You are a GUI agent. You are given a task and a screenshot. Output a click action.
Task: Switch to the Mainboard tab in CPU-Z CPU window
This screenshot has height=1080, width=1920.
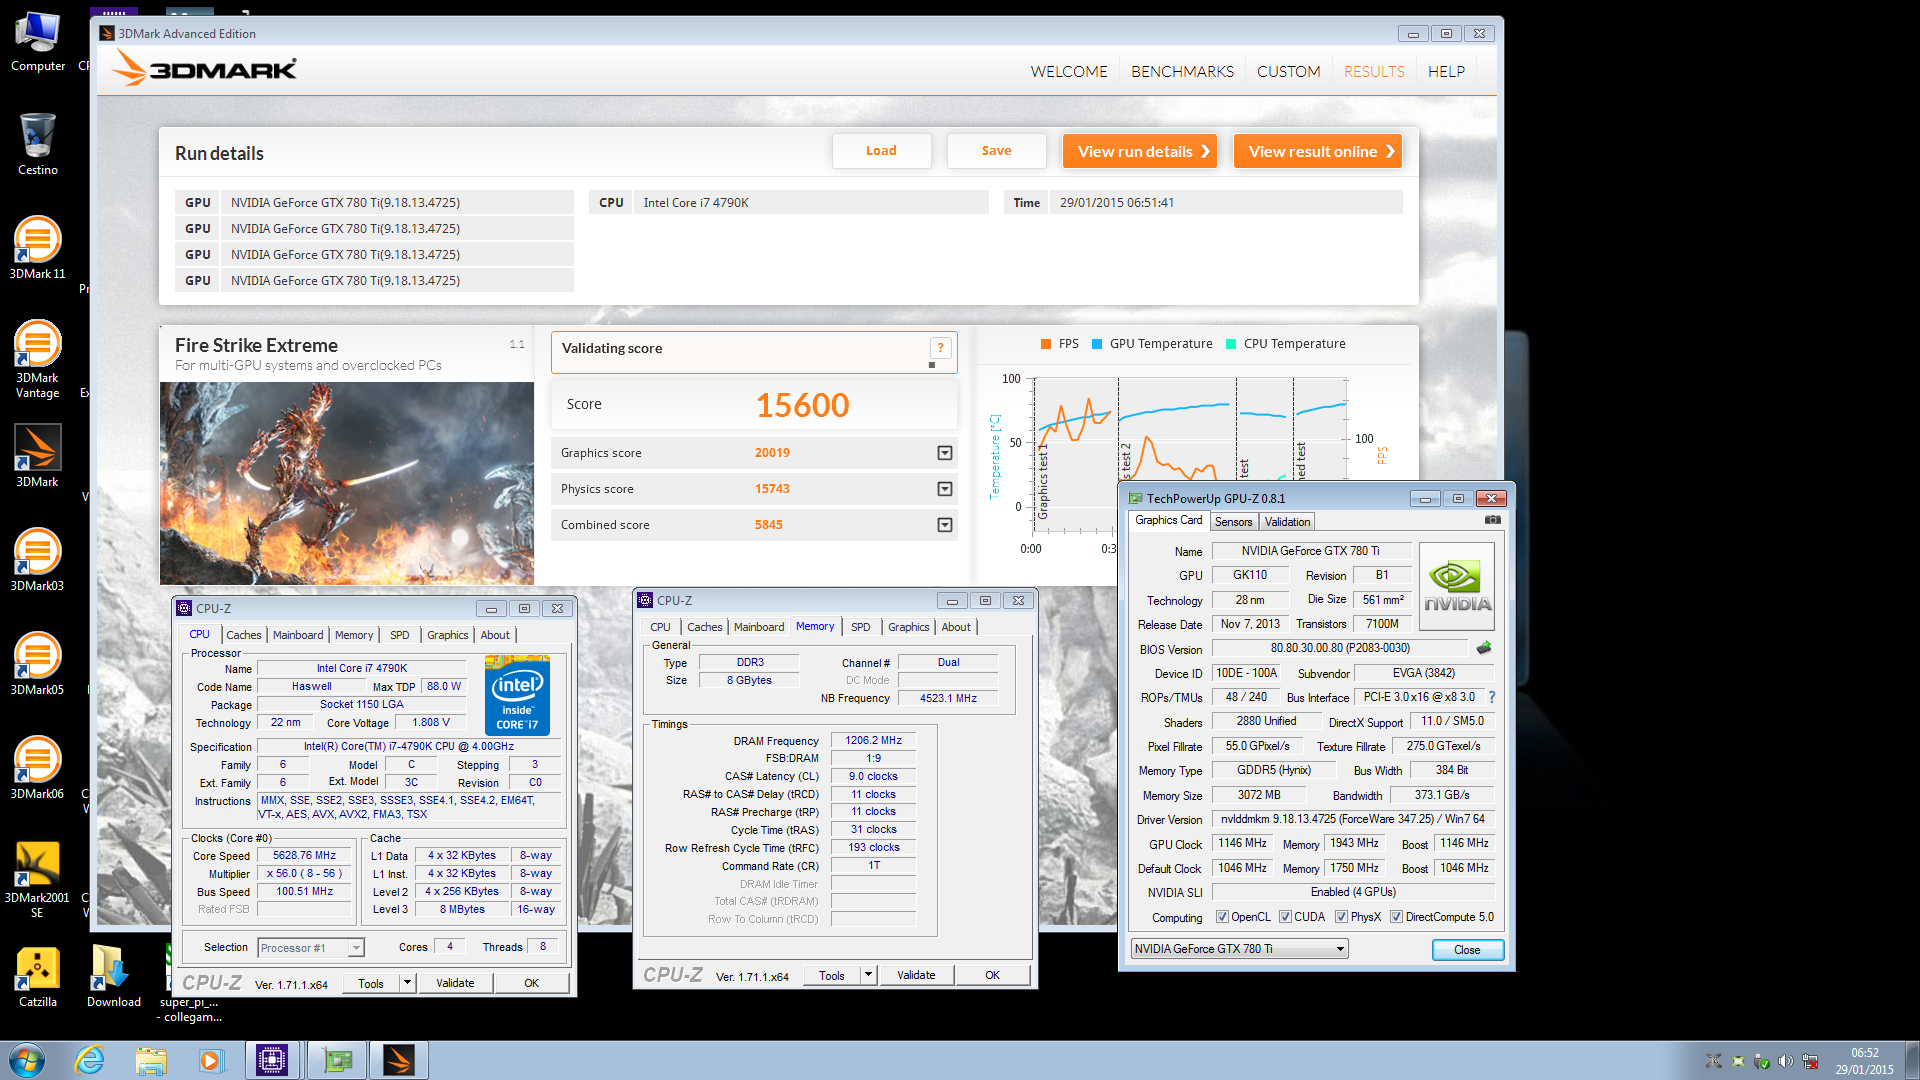coord(298,635)
